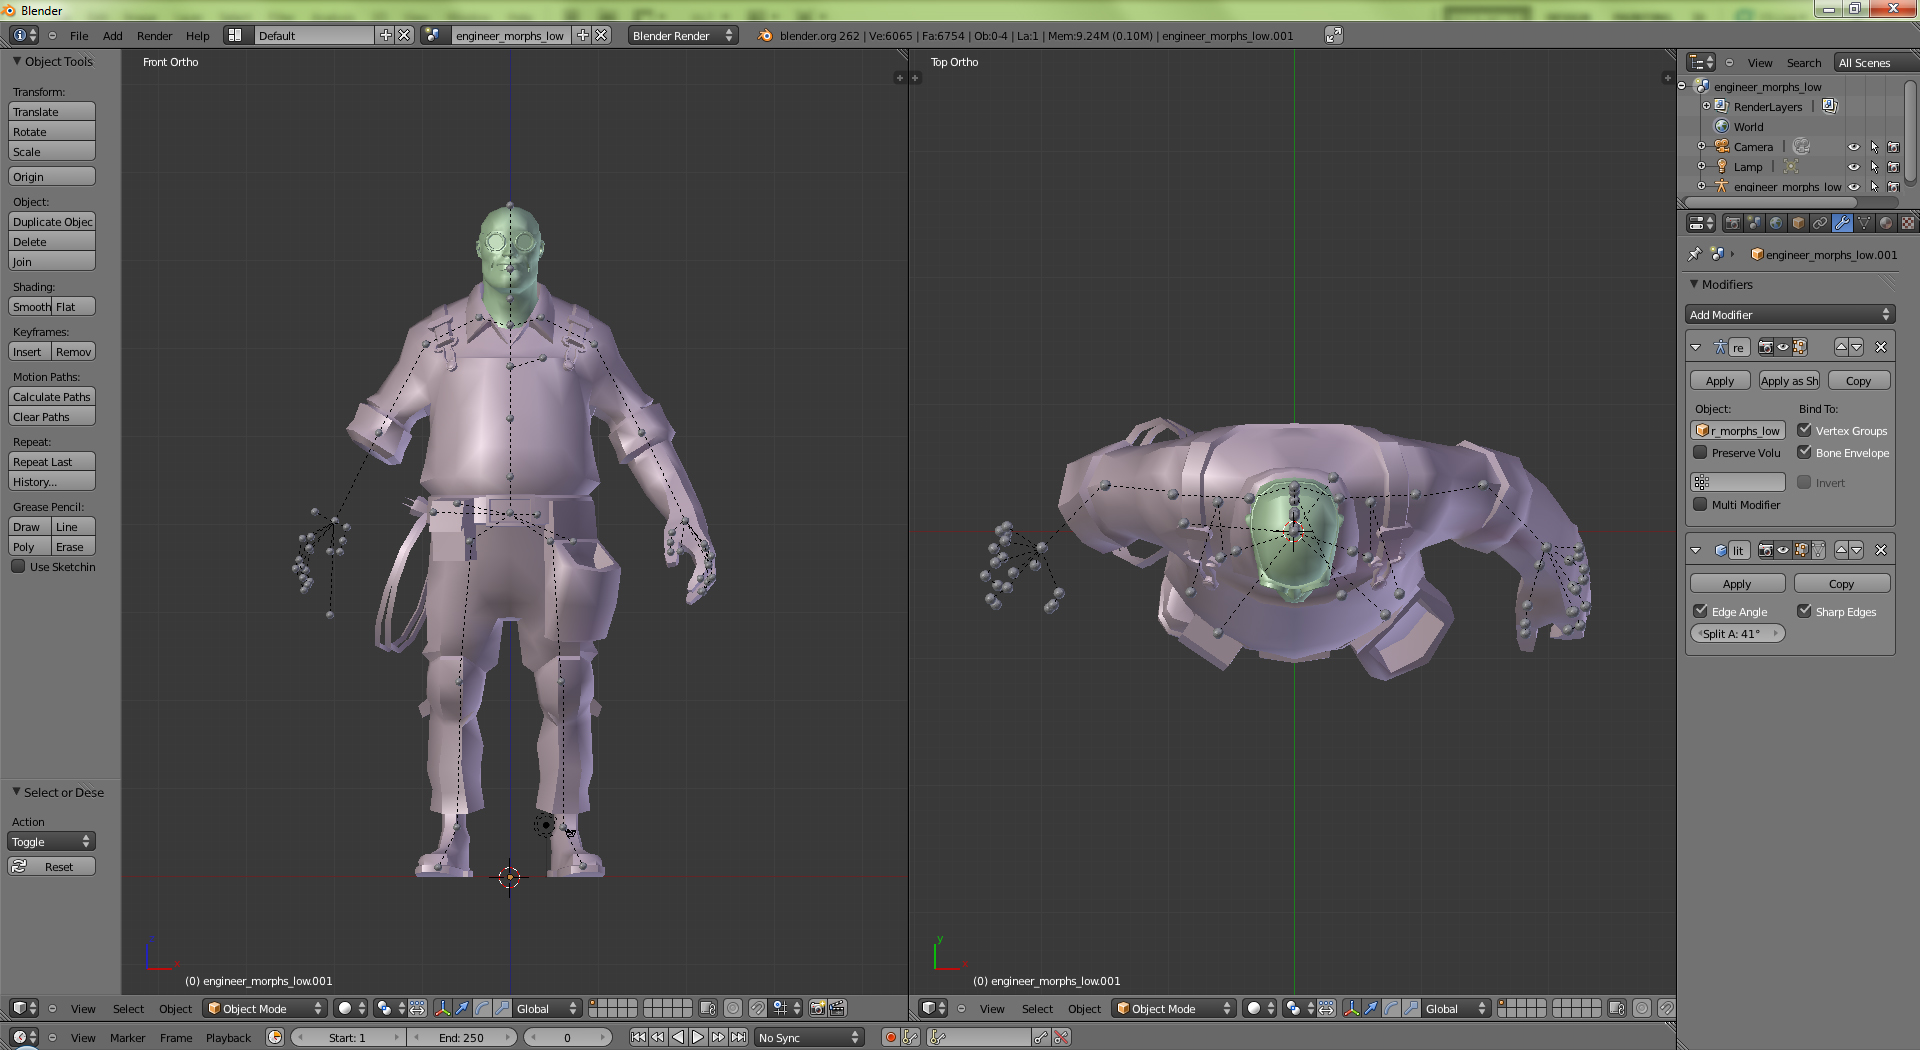Click the timeline record keyframe button
This screenshot has width=1920, height=1050.
(x=890, y=1037)
